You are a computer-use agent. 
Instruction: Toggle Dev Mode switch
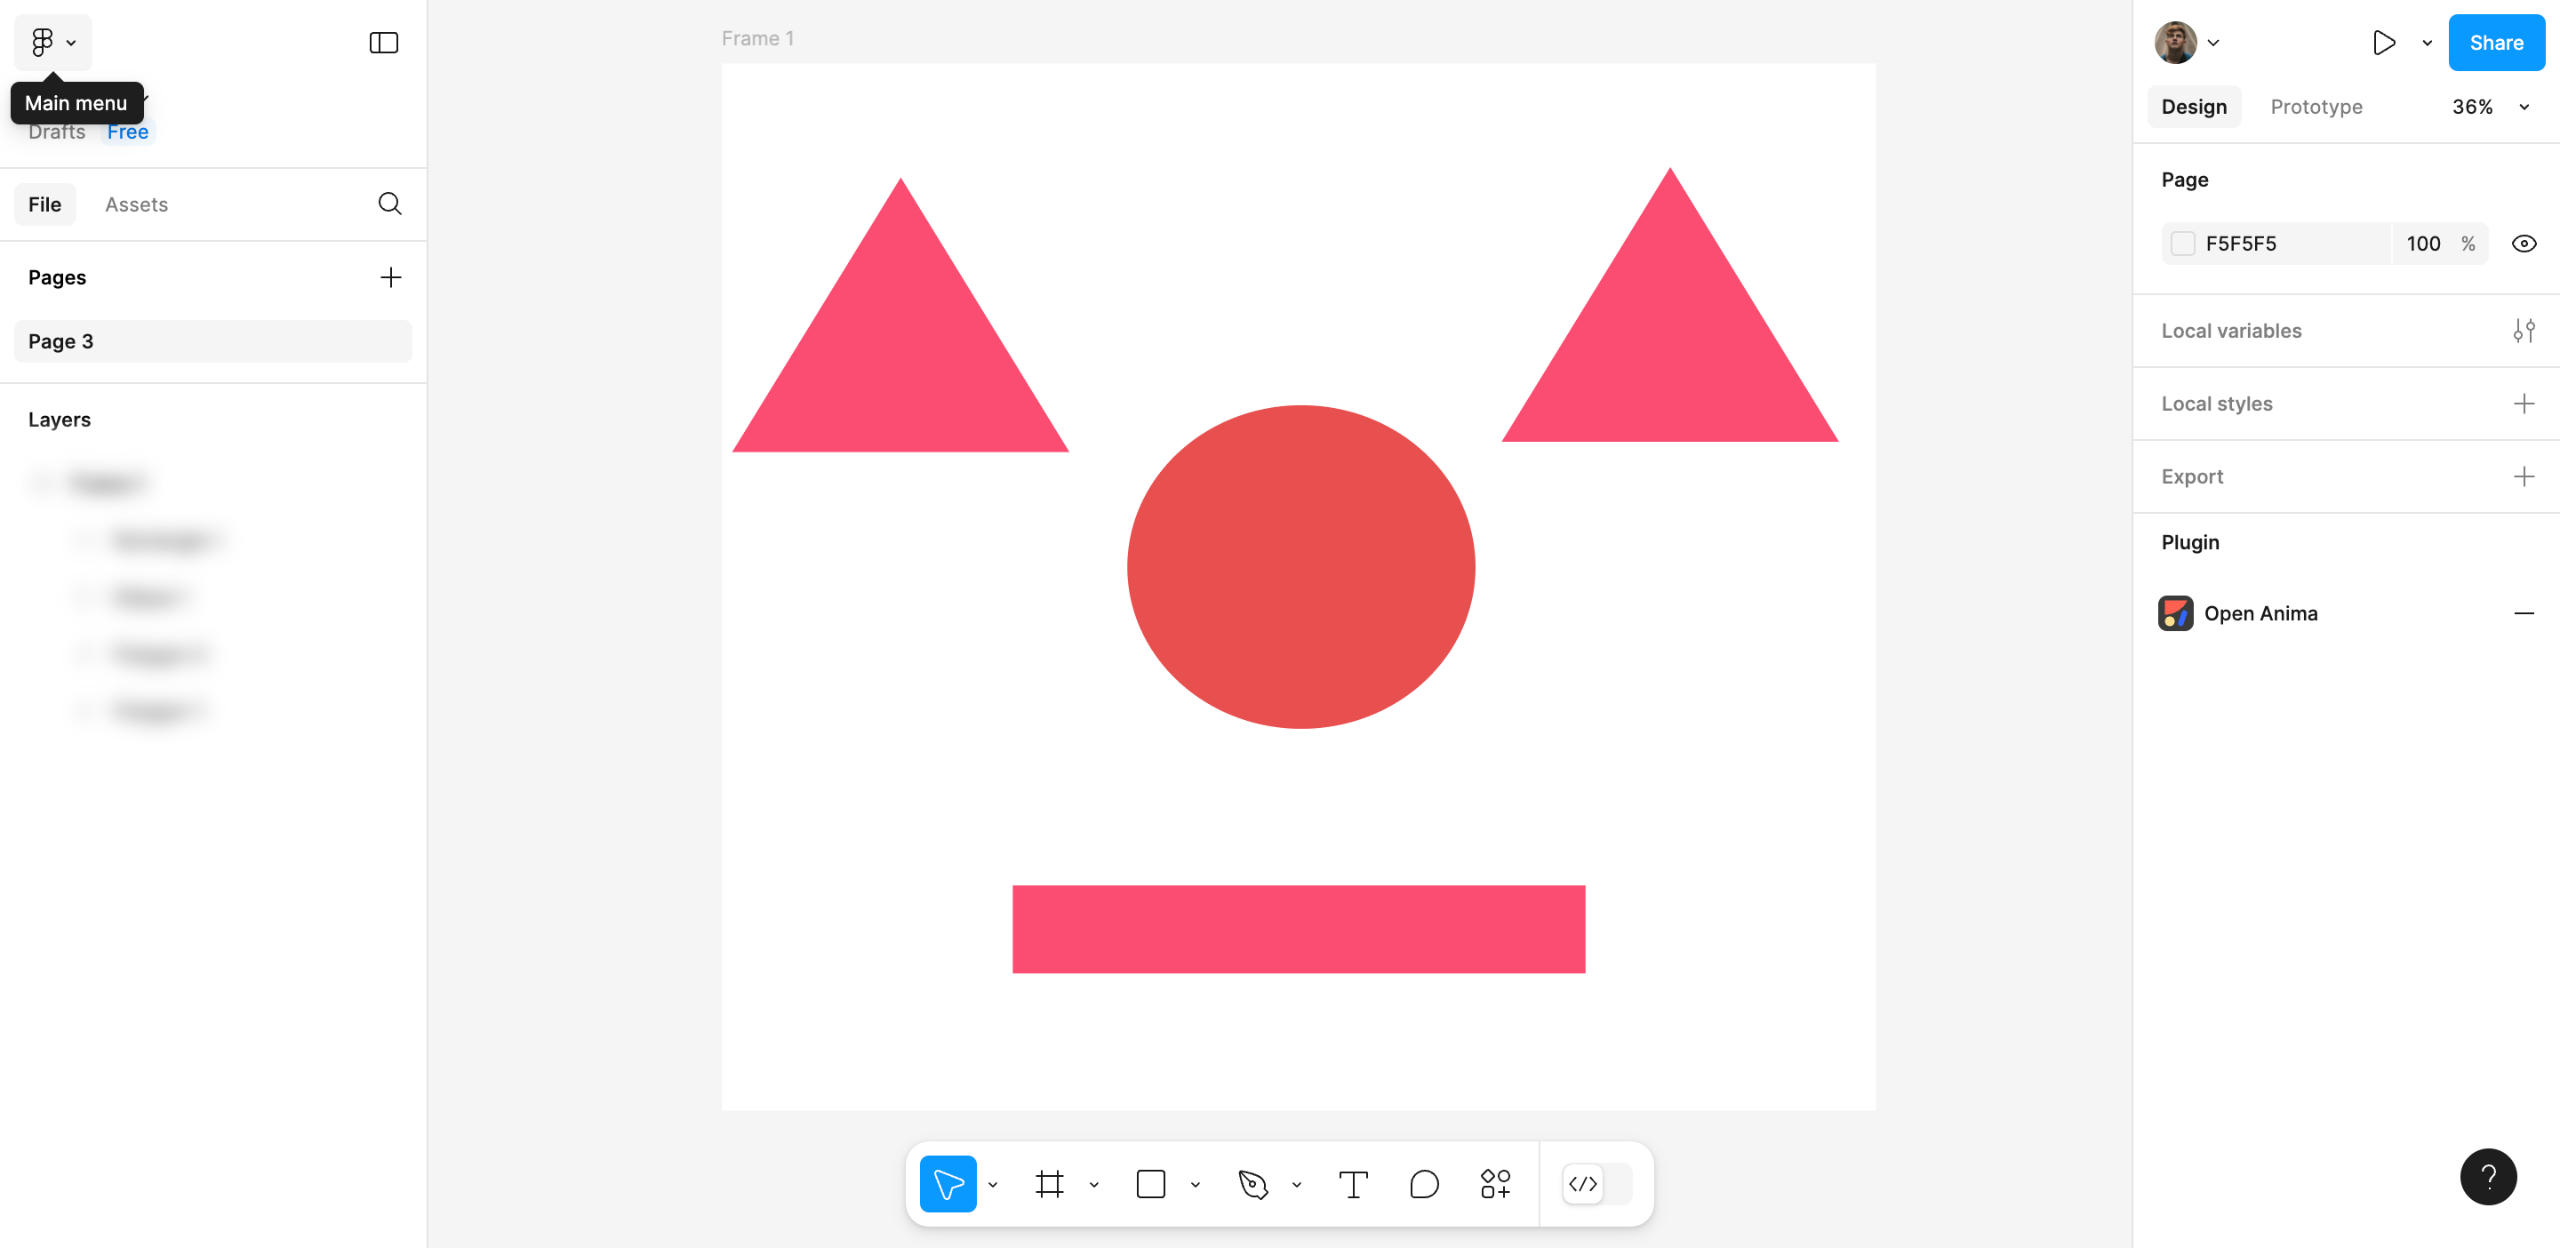pos(1597,1184)
